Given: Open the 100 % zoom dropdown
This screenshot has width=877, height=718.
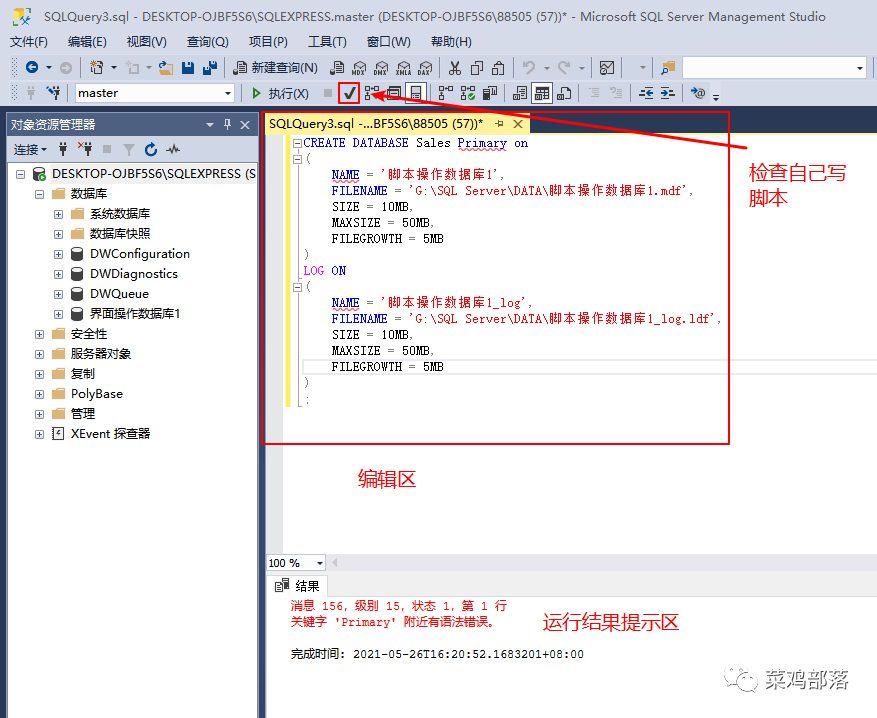Looking at the screenshot, I should pos(319,563).
